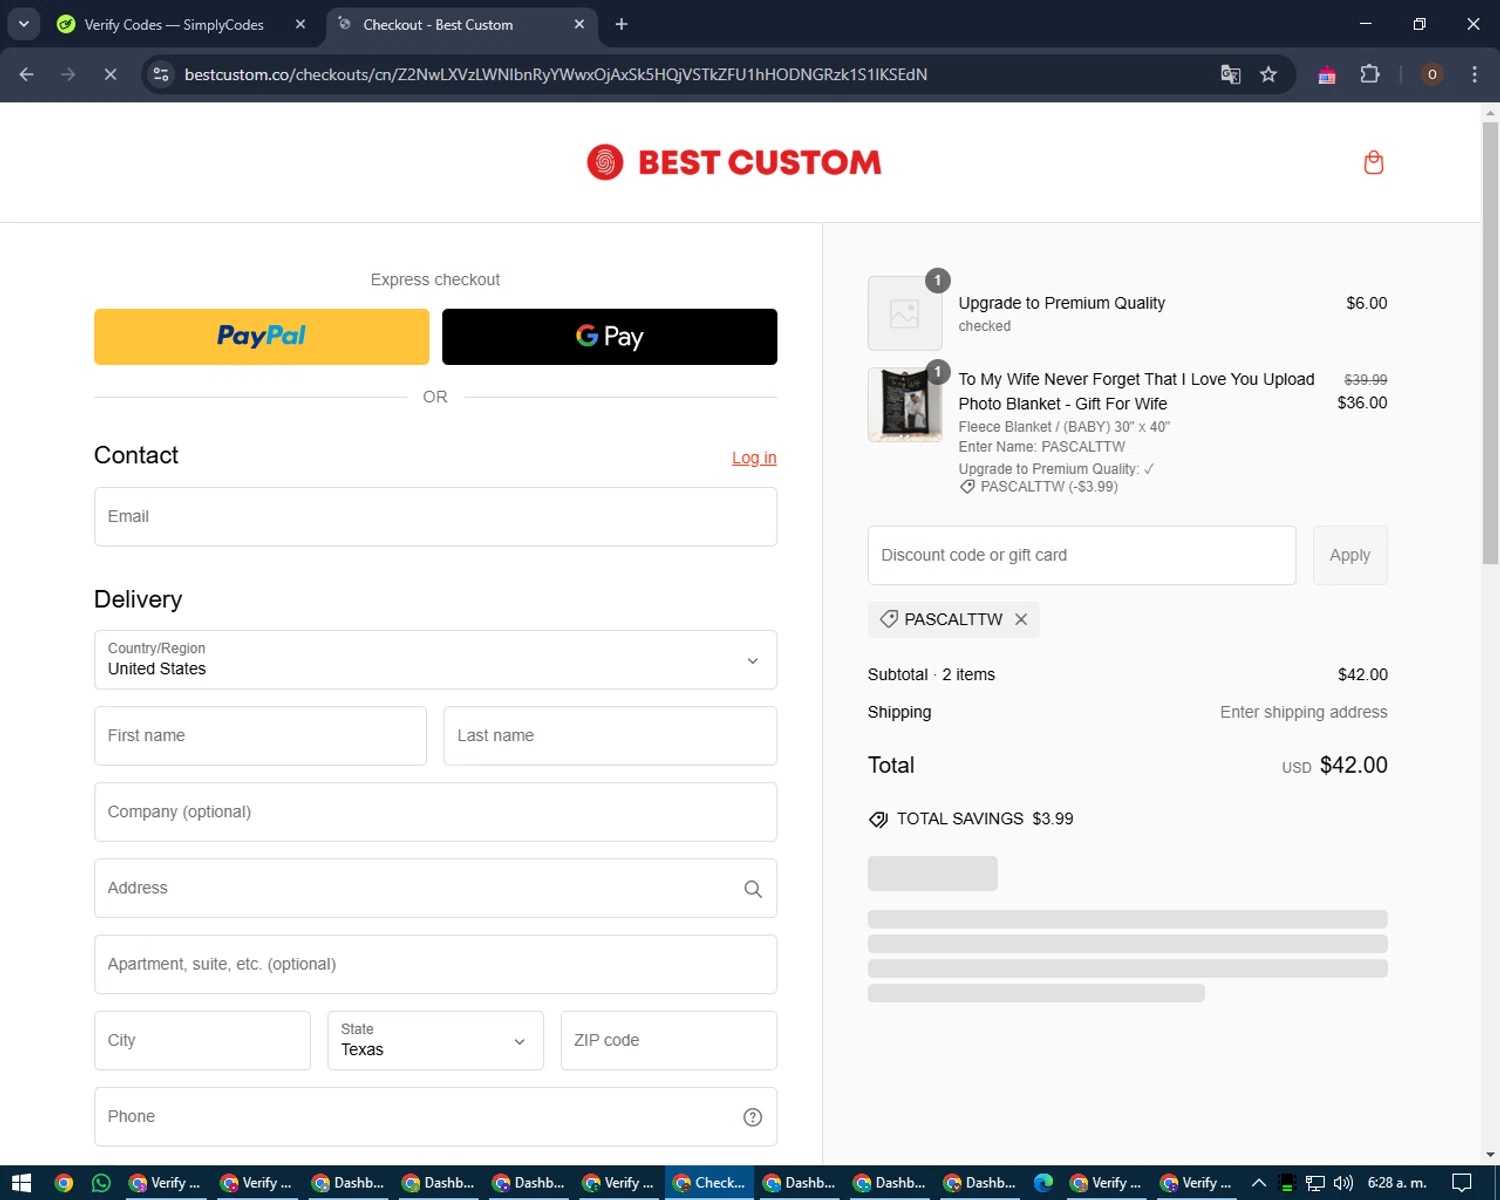Pay with Google Pay
Image resolution: width=1500 pixels, height=1200 pixels.
[x=609, y=336]
